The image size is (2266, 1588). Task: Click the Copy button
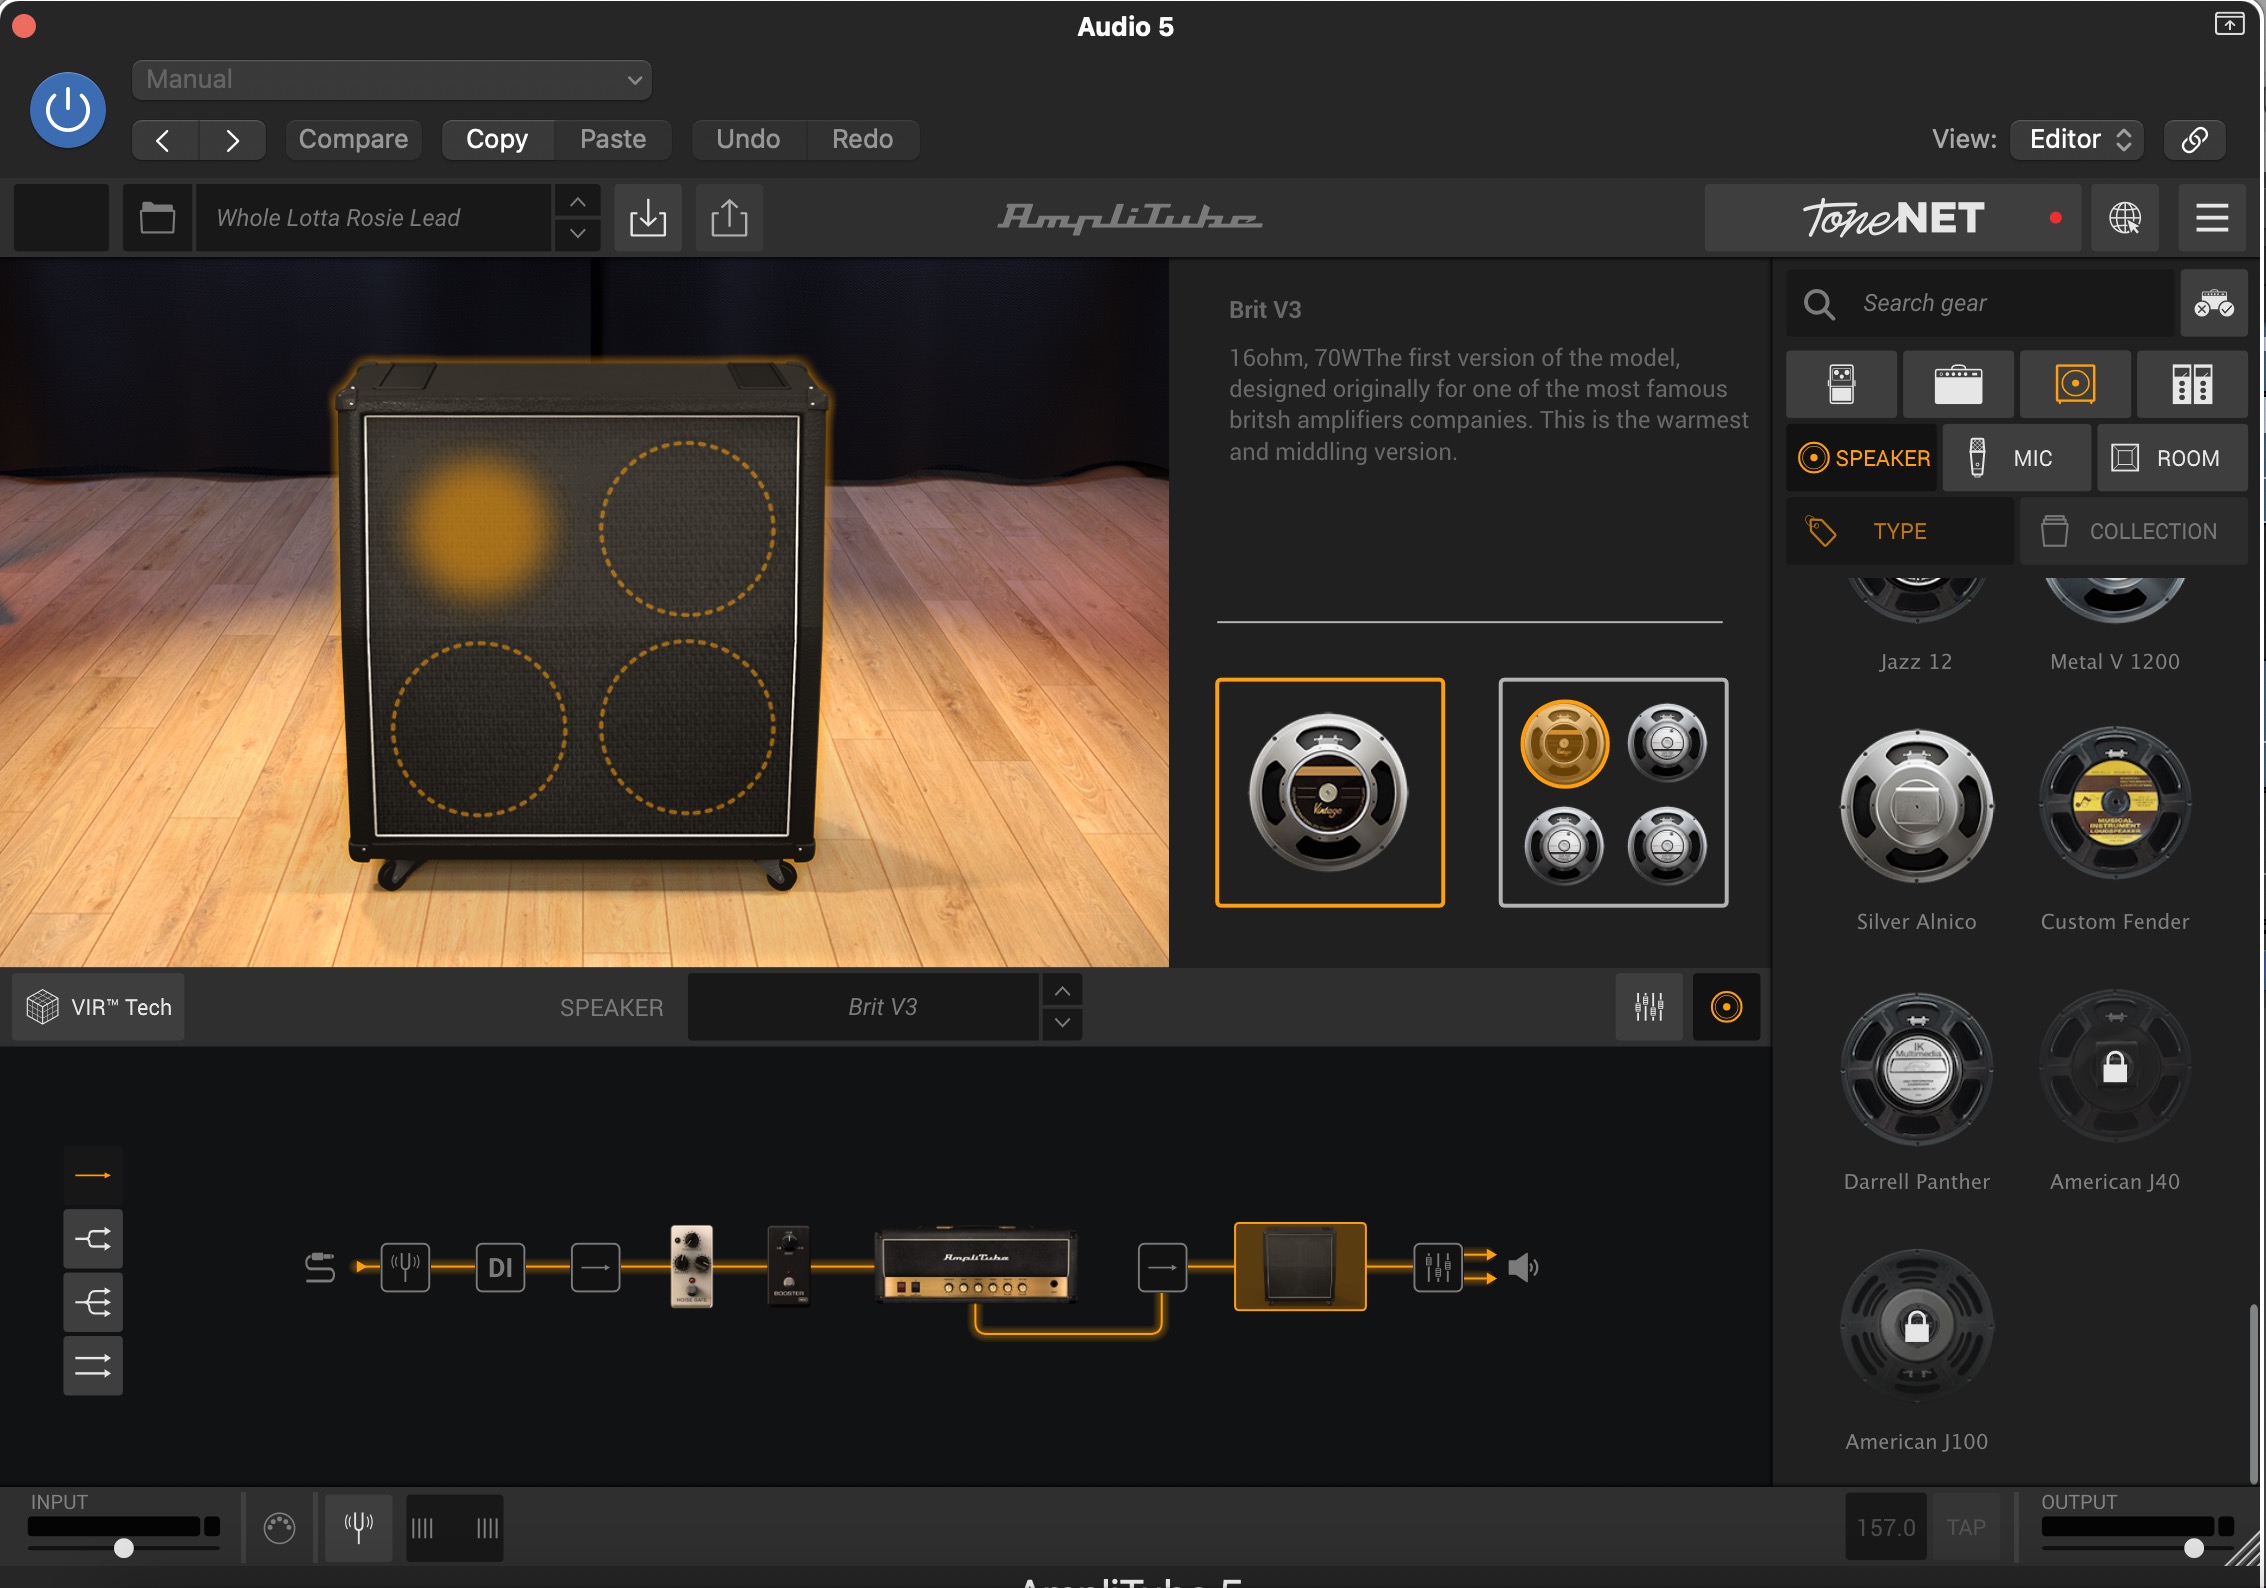click(497, 140)
